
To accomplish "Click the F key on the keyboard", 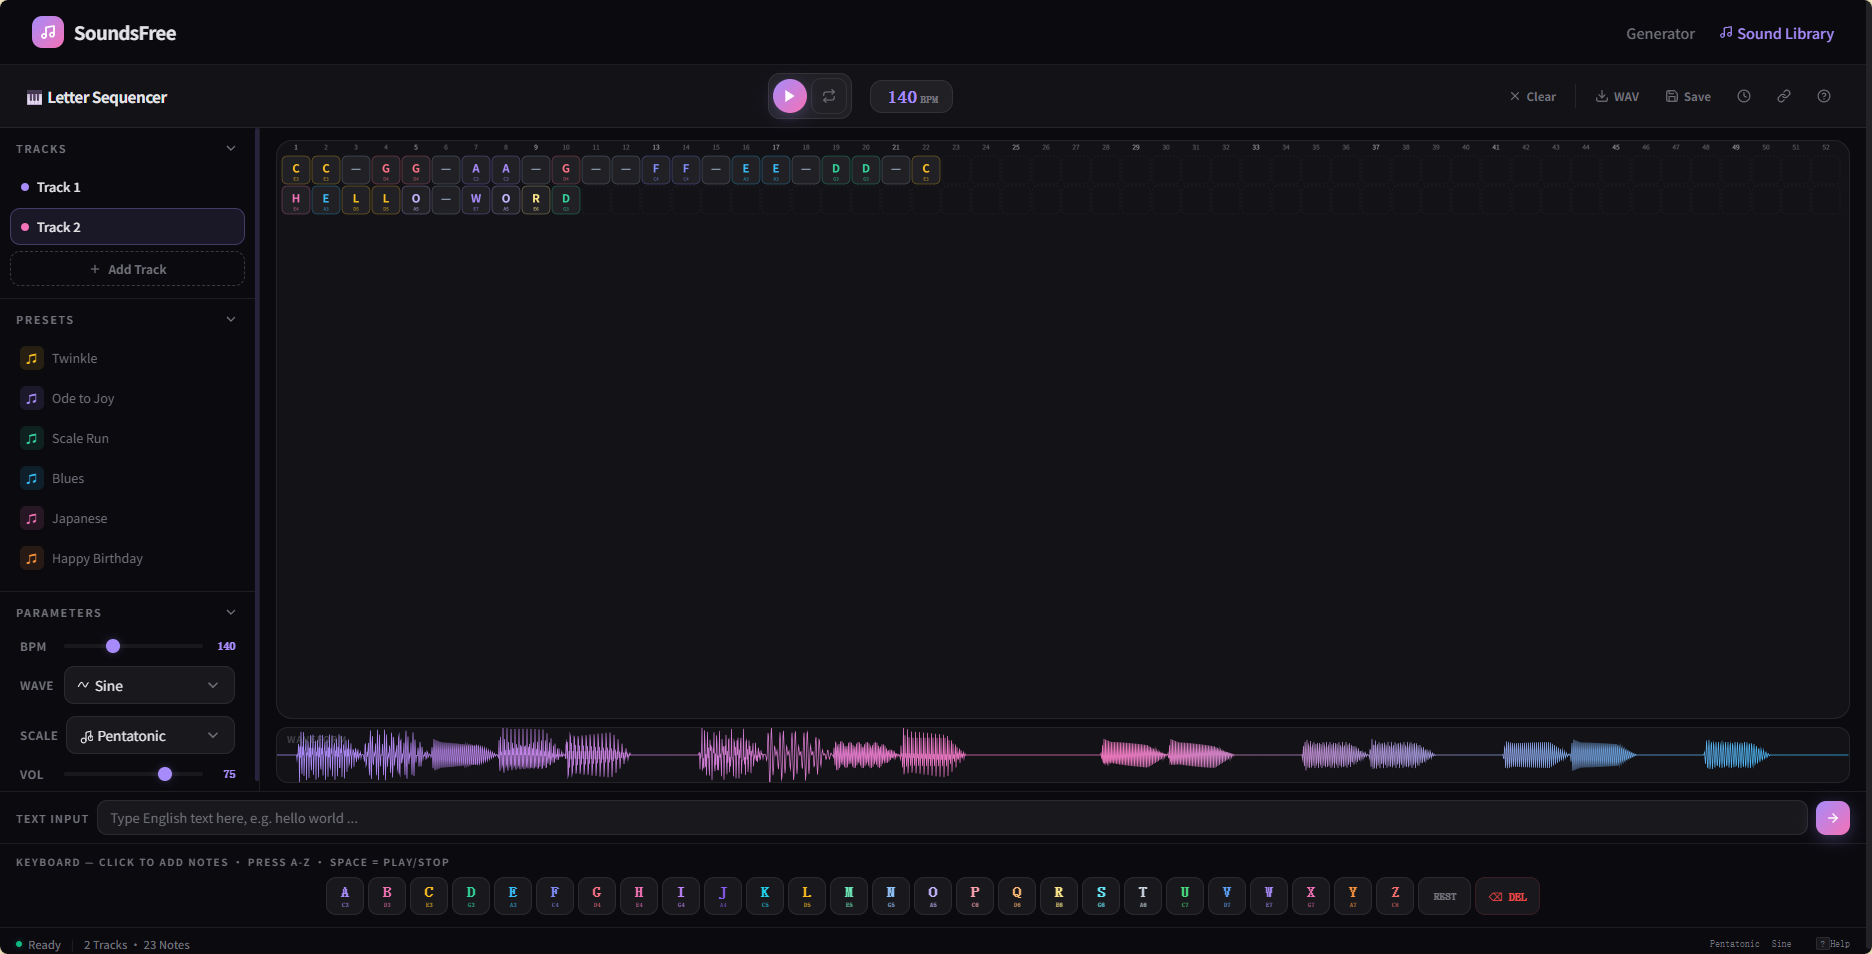I will pyautogui.click(x=555, y=896).
